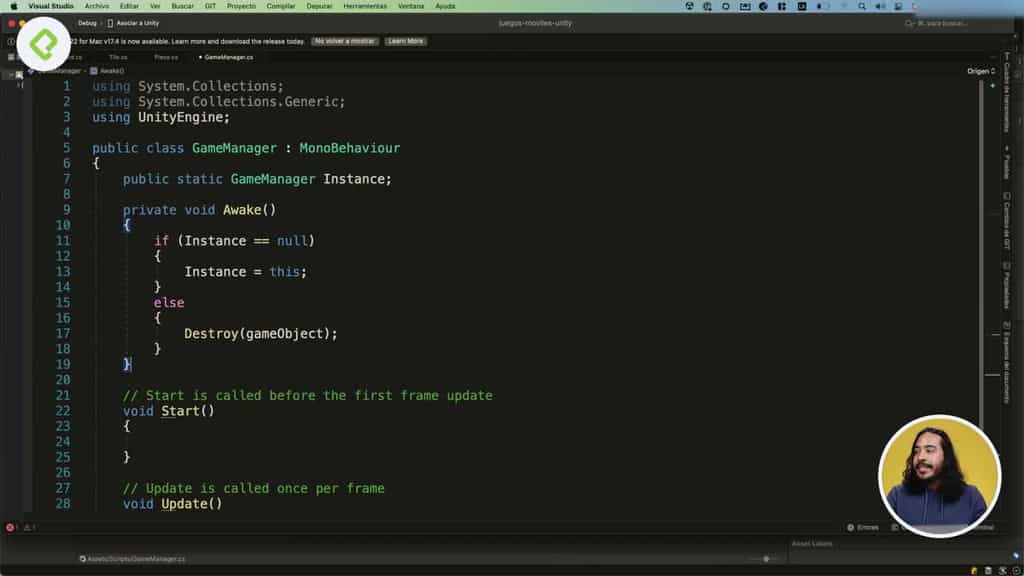This screenshot has width=1024, height=576.
Task: Open Cambios de GIT side panel
Action: click(x=1007, y=221)
